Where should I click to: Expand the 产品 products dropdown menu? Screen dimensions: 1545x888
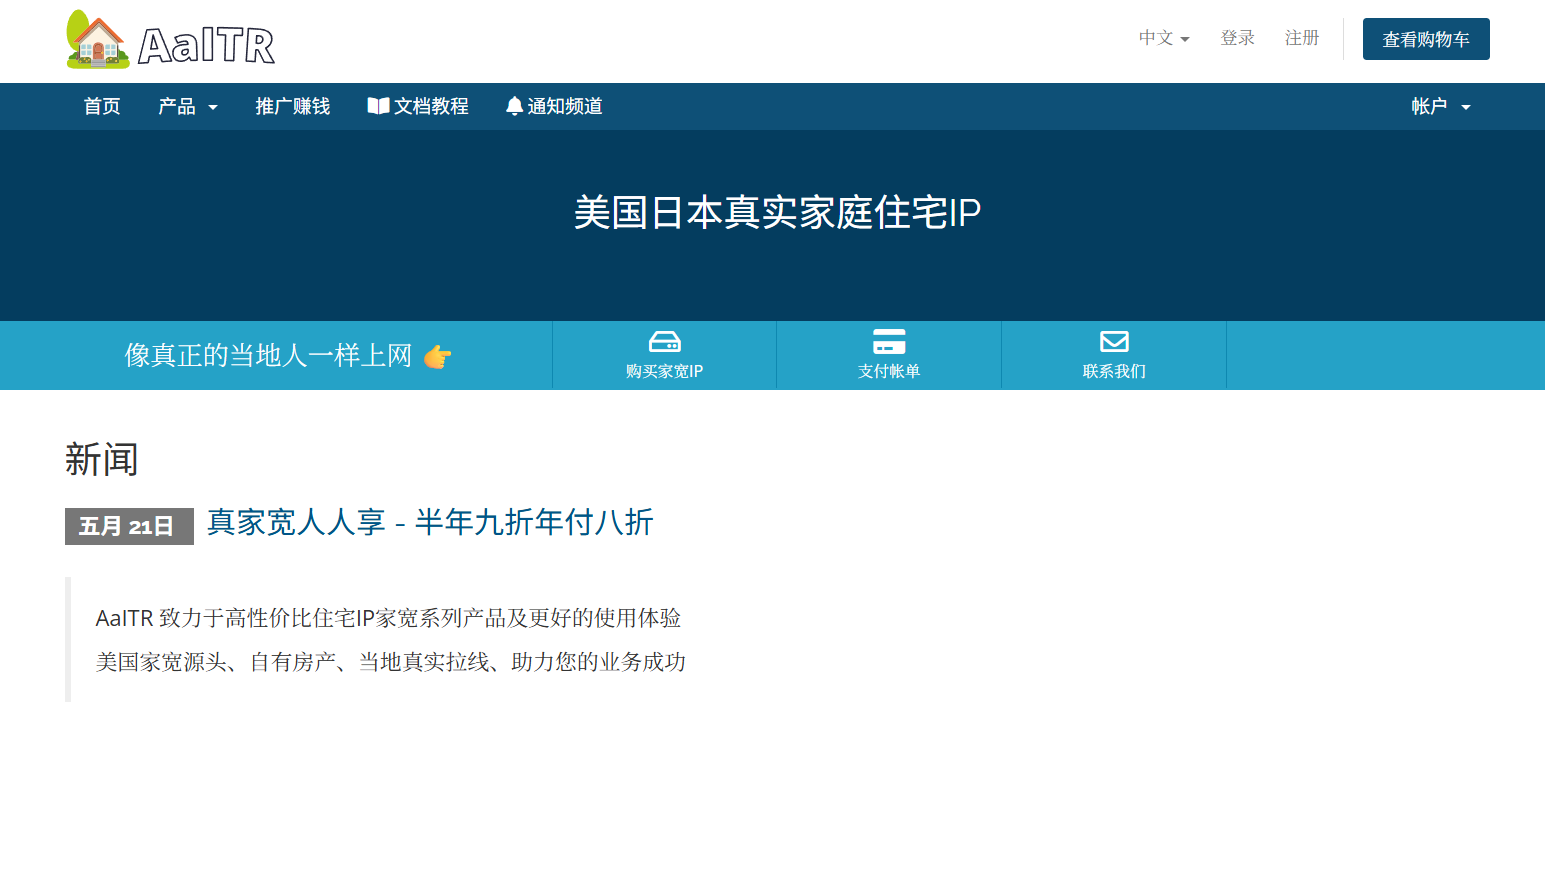coord(188,106)
